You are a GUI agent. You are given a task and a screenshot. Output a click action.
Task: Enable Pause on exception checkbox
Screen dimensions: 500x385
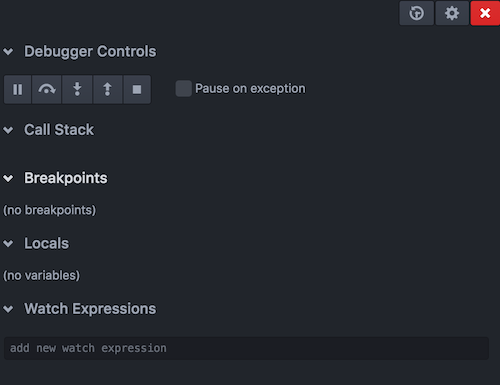183,88
